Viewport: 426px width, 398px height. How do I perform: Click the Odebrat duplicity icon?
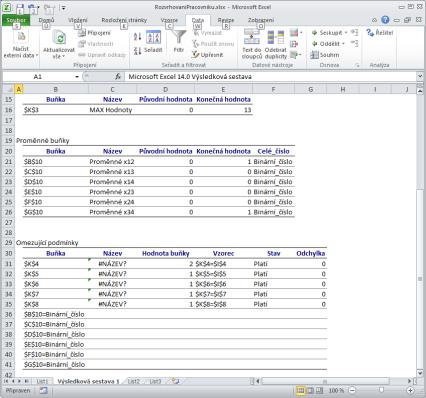pyautogui.click(x=276, y=37)
